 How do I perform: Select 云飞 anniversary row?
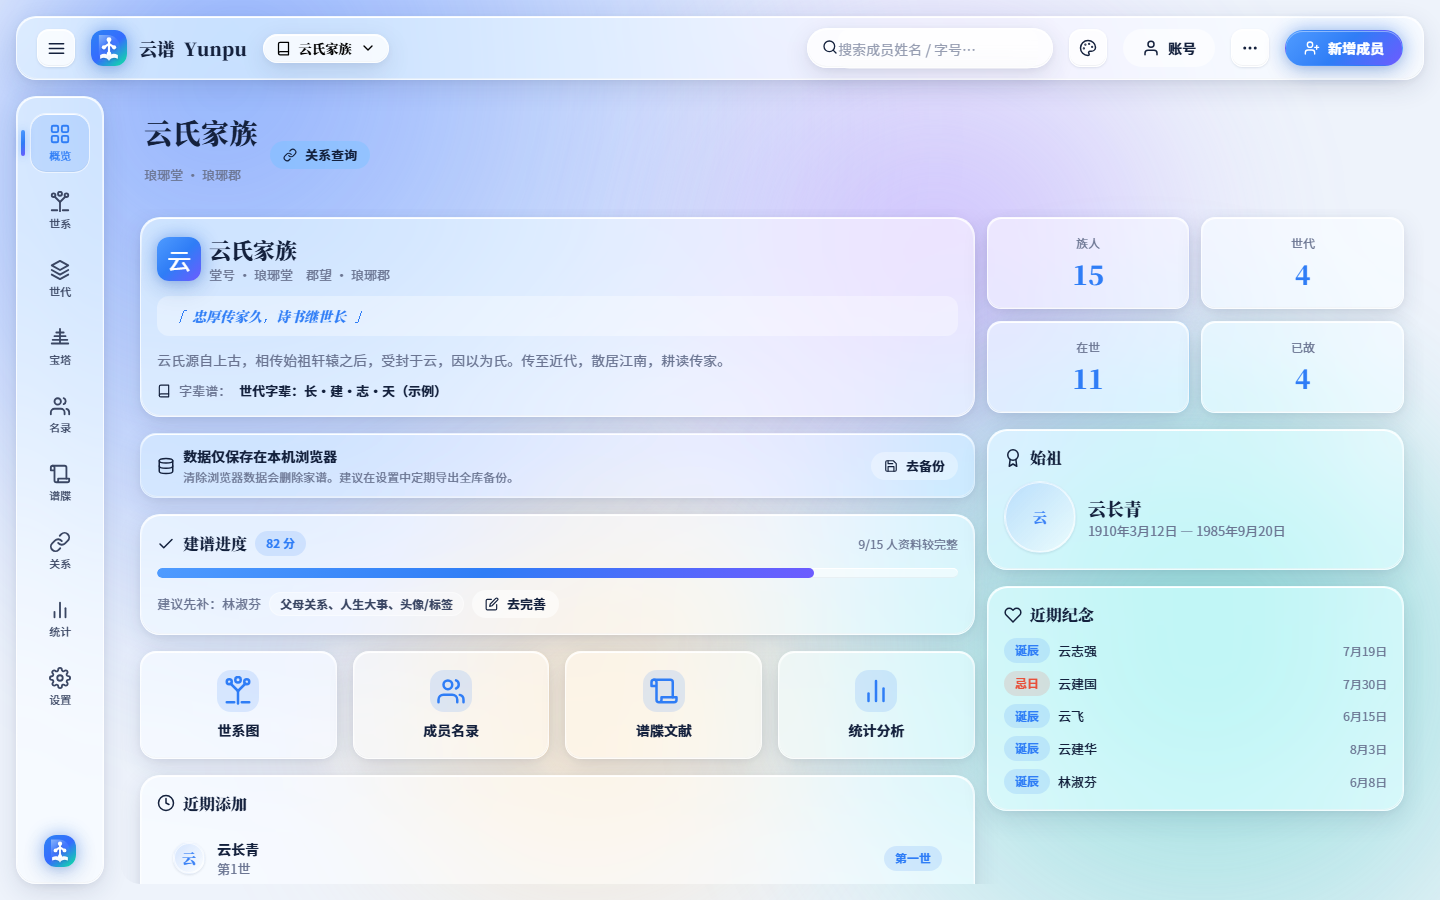click(x=1195, y=716)
